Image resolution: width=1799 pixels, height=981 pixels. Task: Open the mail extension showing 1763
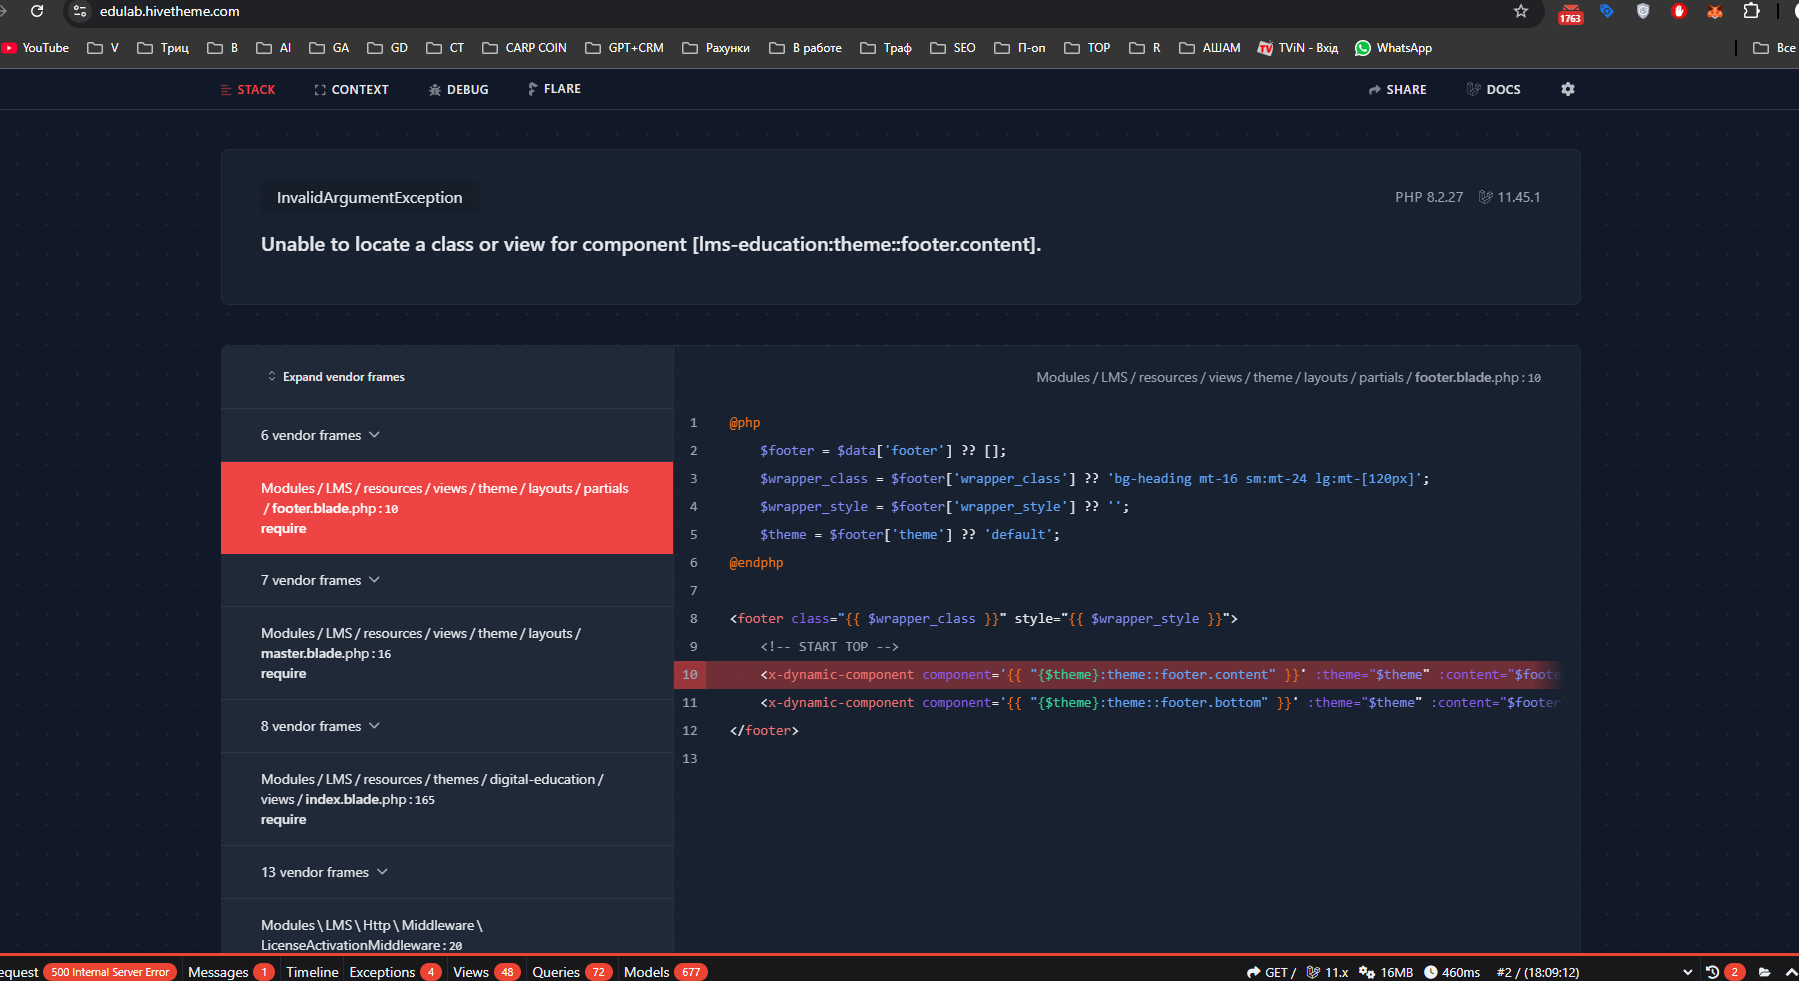pyautogui.click(x=1570, y=13)
